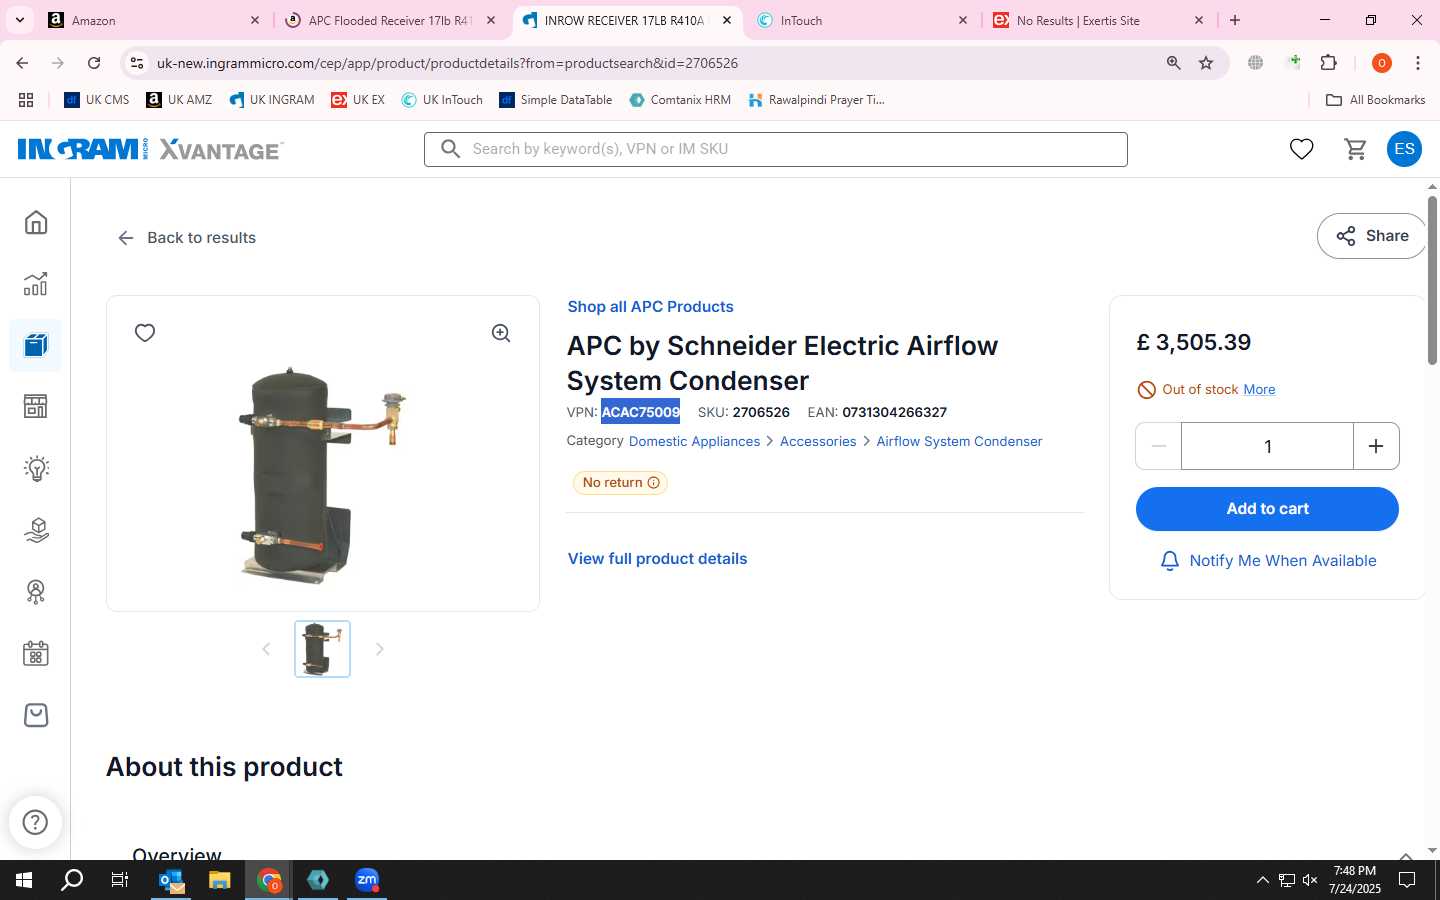Increase quantity with the plus stepper
Viewport: 1440px width, 900px height.
click(1376, 446)
